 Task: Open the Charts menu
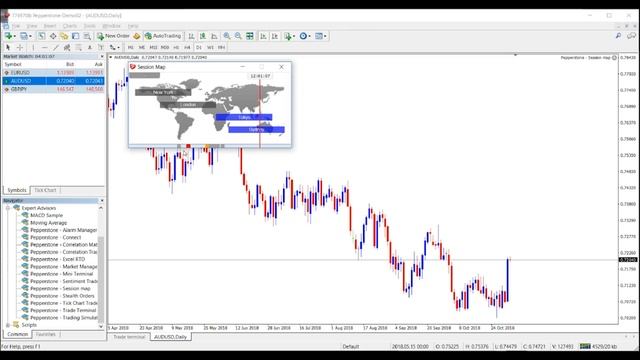[x=69, y=26]
